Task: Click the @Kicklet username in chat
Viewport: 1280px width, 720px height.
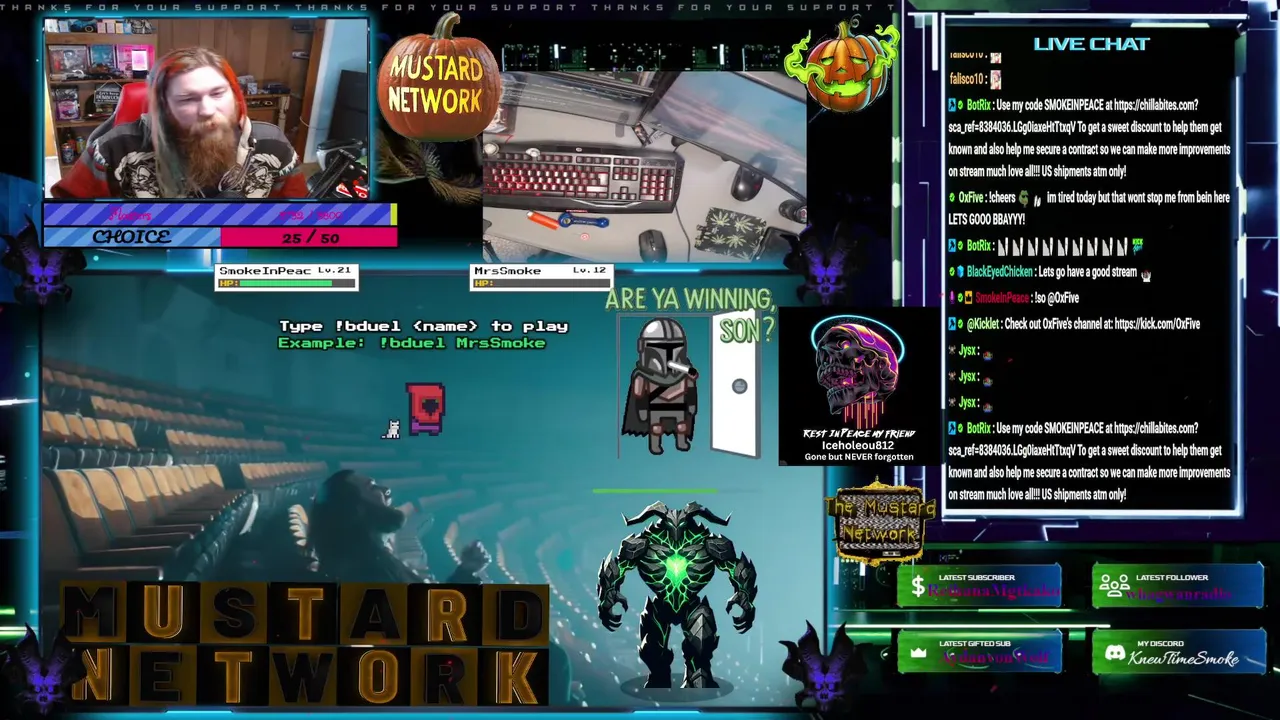Action: (x=982, y=324)
